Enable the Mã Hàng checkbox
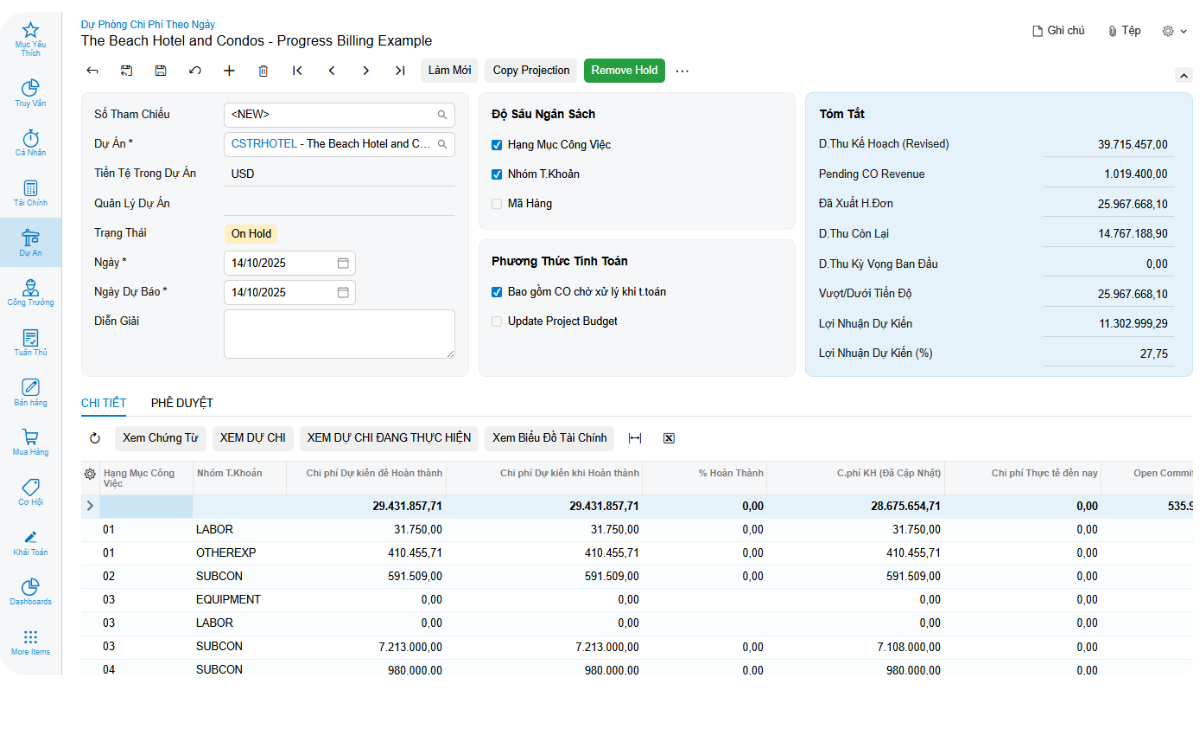The height and width of the screenshot is (750, 1200). click(x=496, y=205)
